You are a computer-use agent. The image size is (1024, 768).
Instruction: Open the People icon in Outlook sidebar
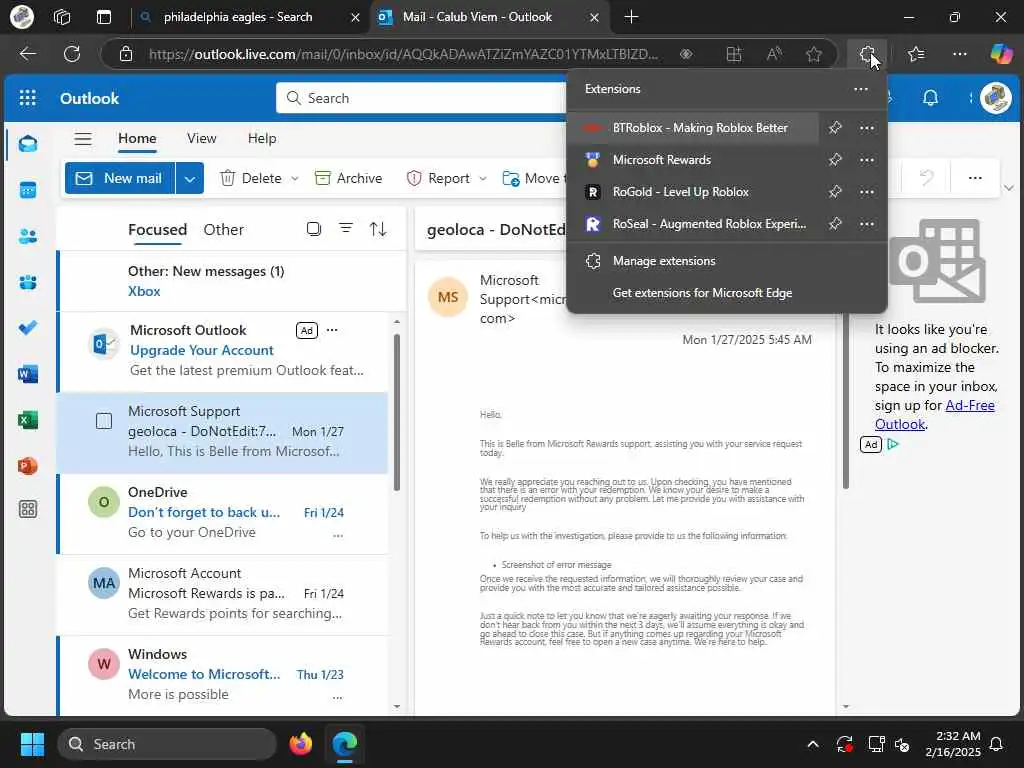(27, 236)
